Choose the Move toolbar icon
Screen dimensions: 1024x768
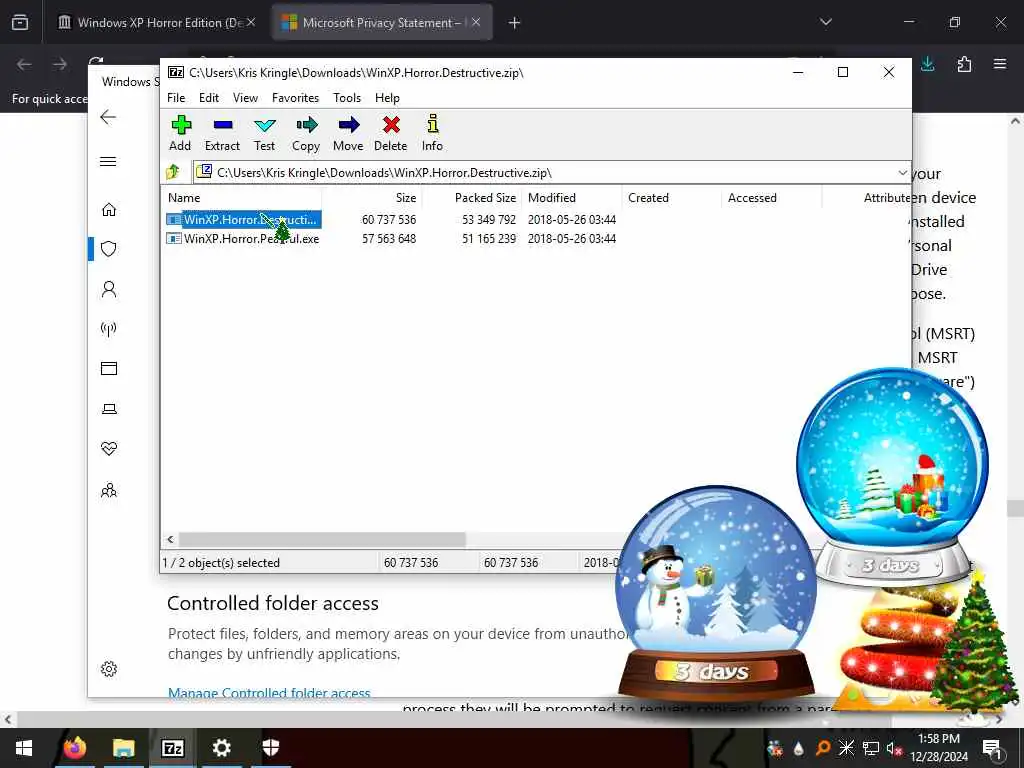tap(348, 133)
